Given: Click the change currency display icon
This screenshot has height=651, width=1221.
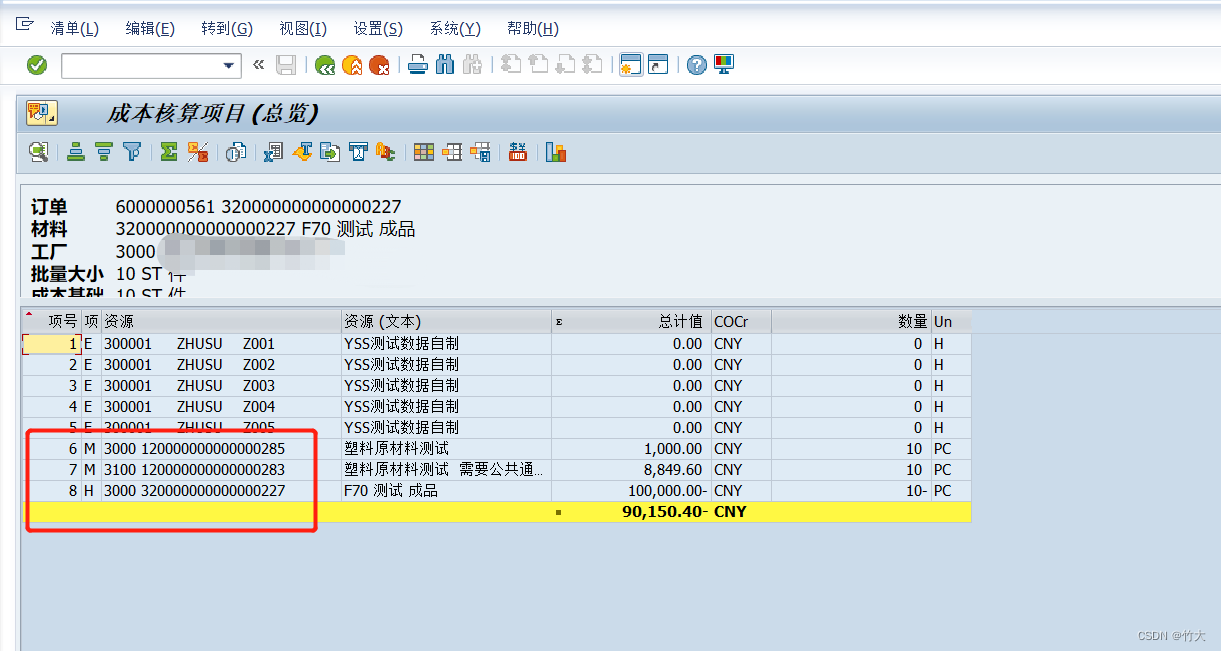Looking at the screenshot, I should (x=518, y=151).
